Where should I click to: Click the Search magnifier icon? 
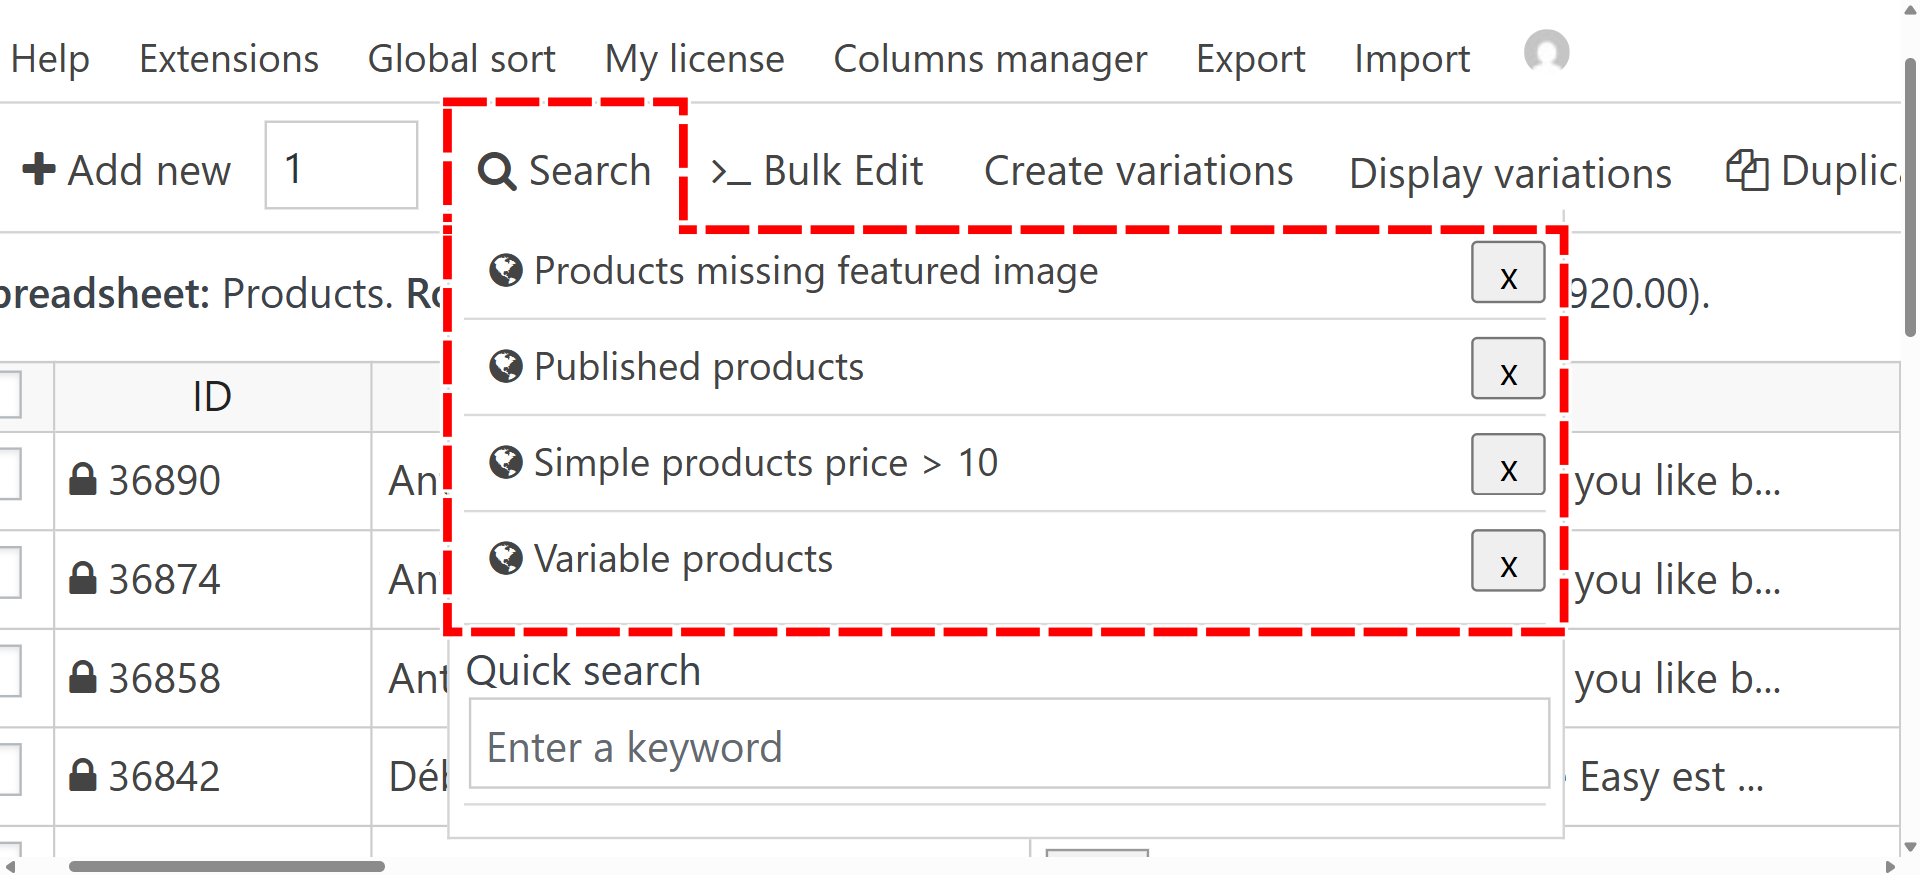(496, 171)
